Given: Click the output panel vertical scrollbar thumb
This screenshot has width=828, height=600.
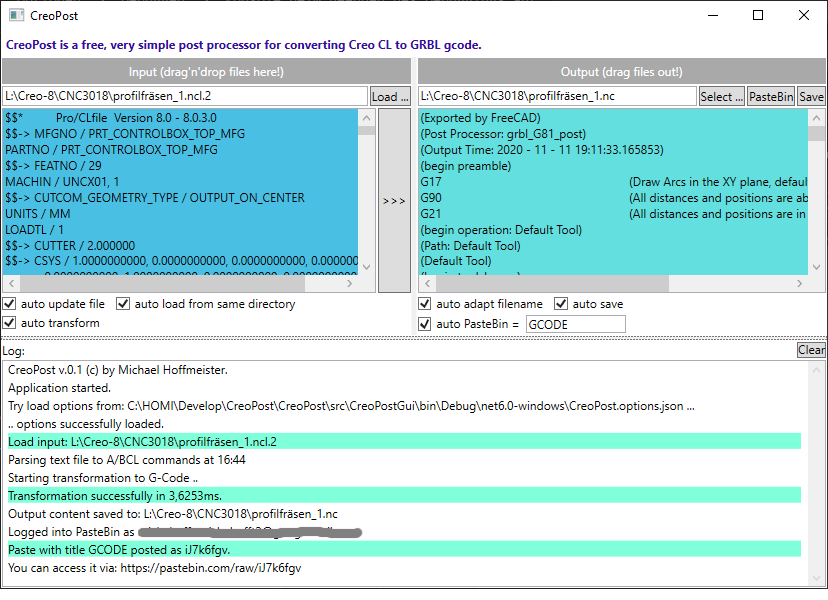Looking at the screenshot, I should [x=816, y=133].
